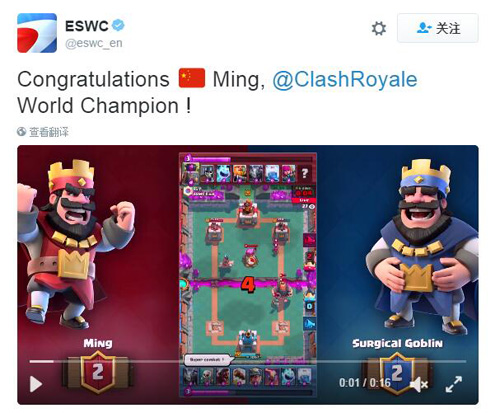
Task: Click the blue verified badge next to ESWC
Action: pos(118,25)
